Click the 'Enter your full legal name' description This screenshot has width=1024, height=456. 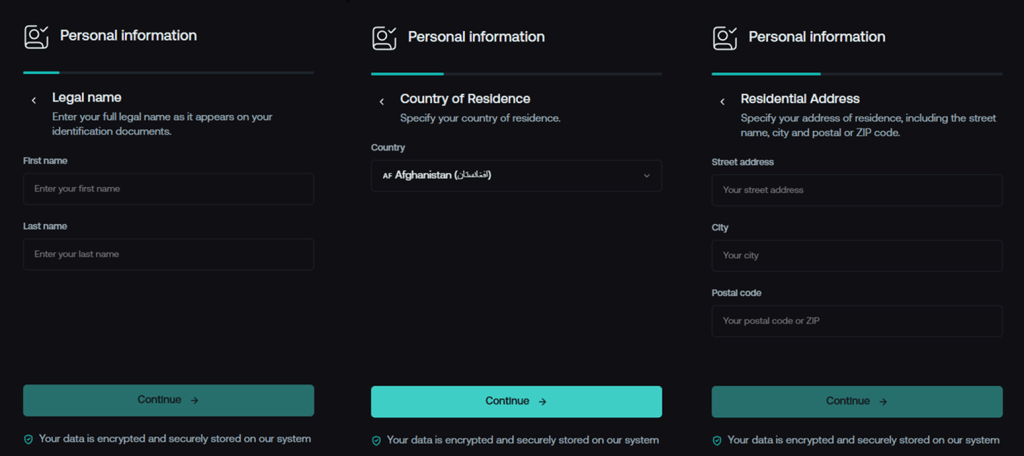[x=163, y=124]
